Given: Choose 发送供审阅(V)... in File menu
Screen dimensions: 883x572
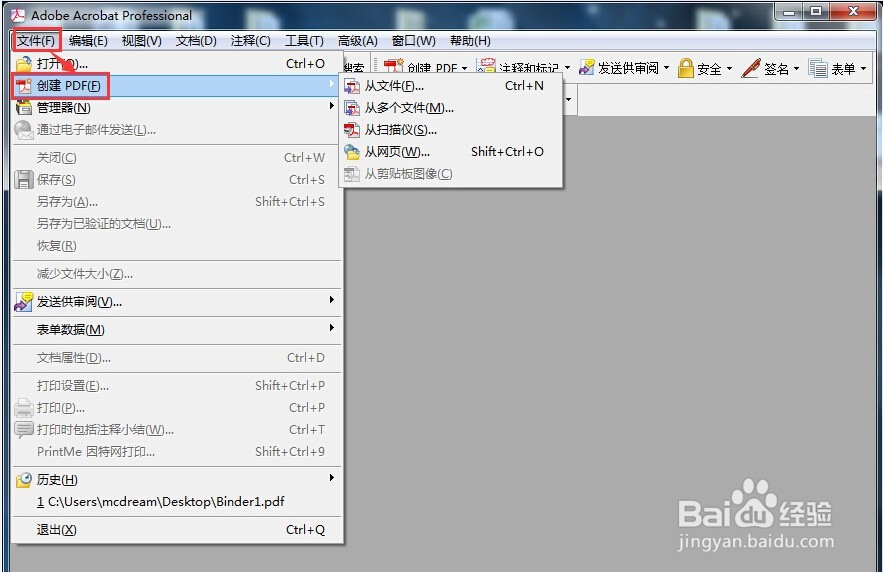Looking at the screenshot, I should (177, 302).
